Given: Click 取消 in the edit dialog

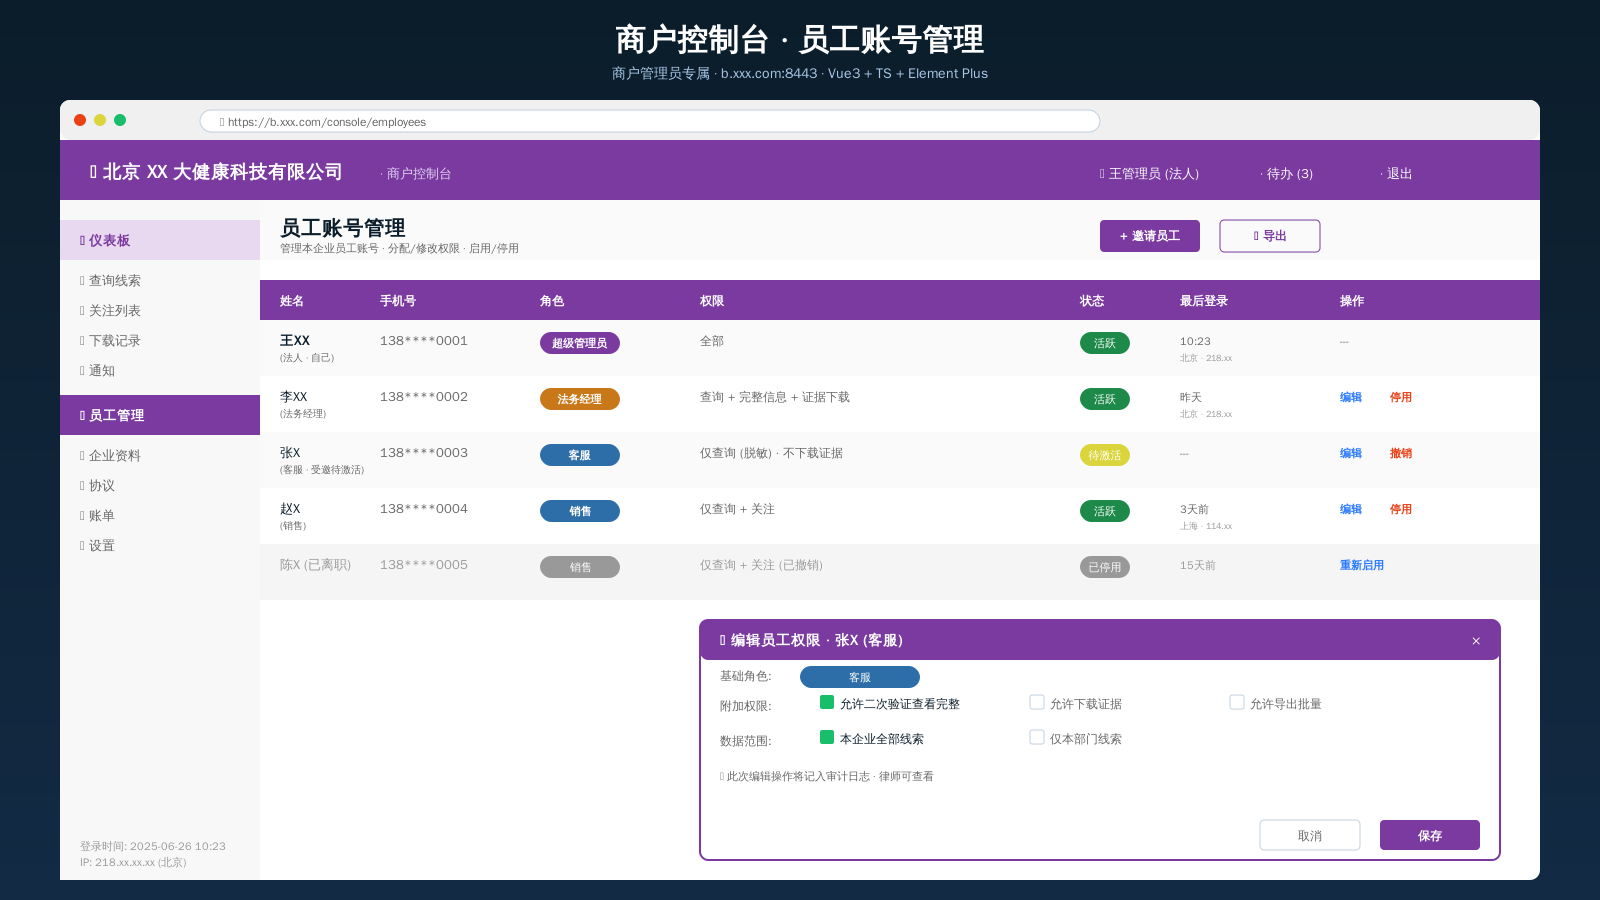Looking at the screenshot, I should [1310, 835].
